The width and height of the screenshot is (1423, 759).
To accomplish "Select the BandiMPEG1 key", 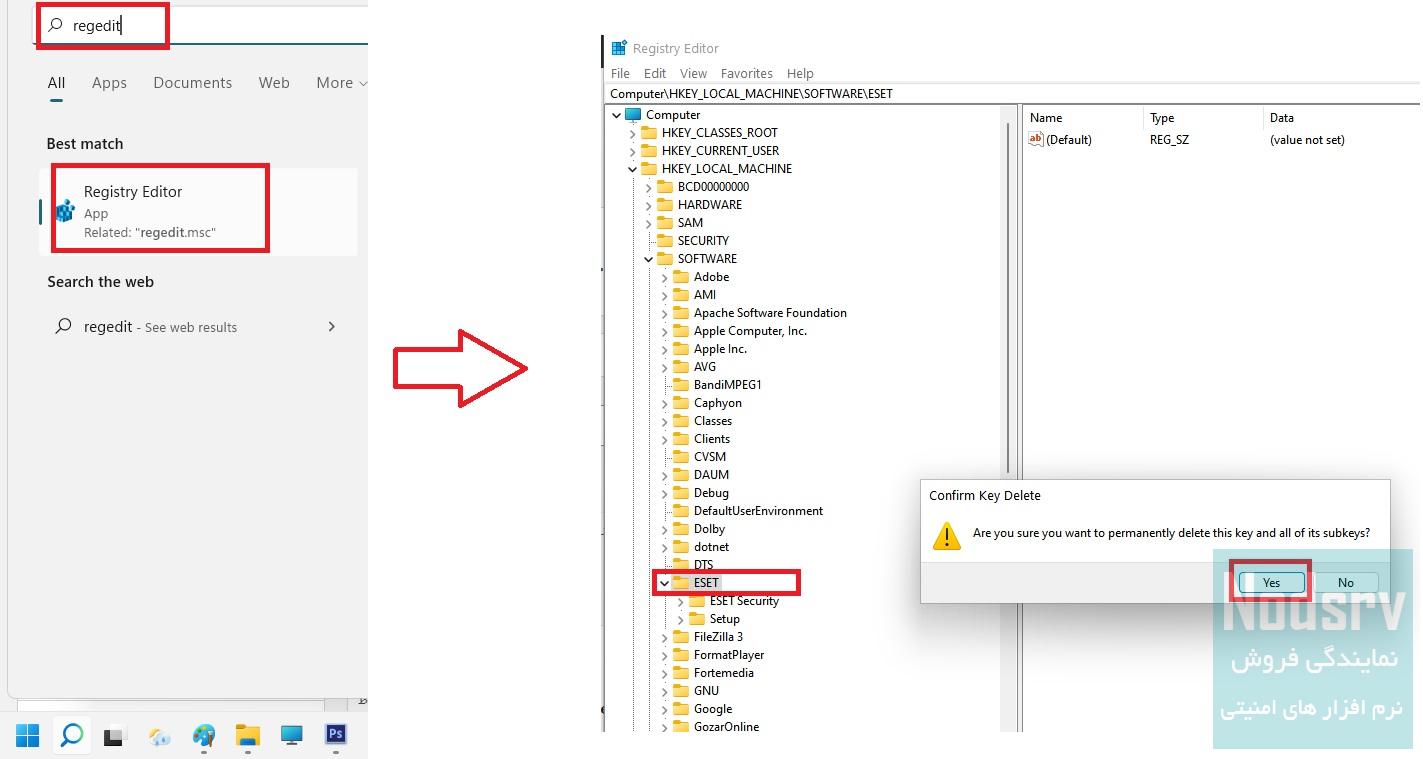I will (728, 385).
